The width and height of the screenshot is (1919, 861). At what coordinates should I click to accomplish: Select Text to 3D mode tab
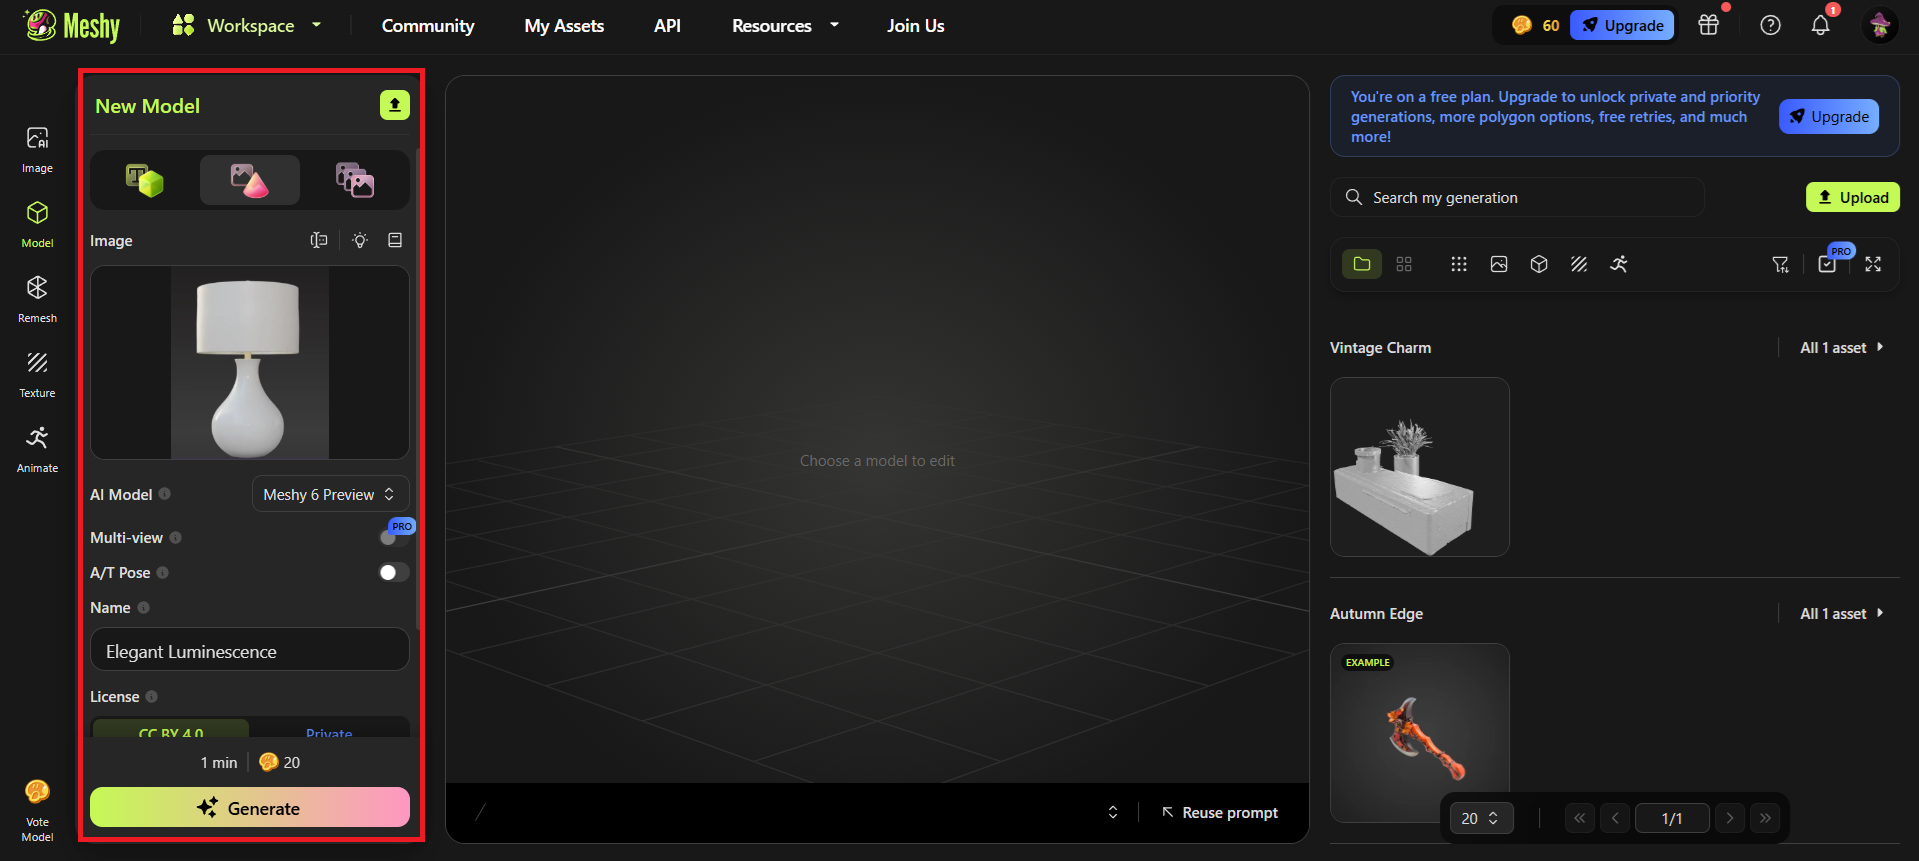[145, 180]
